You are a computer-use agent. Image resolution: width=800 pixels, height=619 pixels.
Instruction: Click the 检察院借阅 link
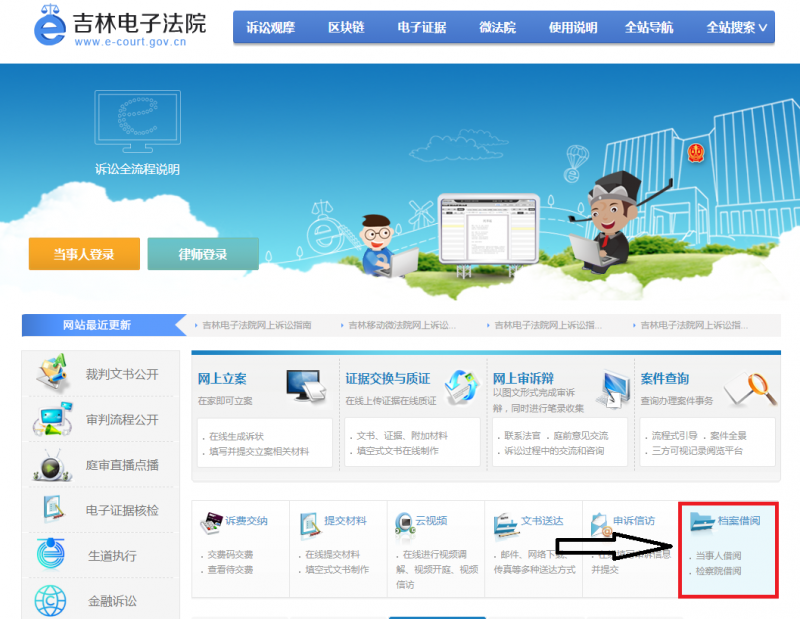pyautogui.click(x=718, y=571)
